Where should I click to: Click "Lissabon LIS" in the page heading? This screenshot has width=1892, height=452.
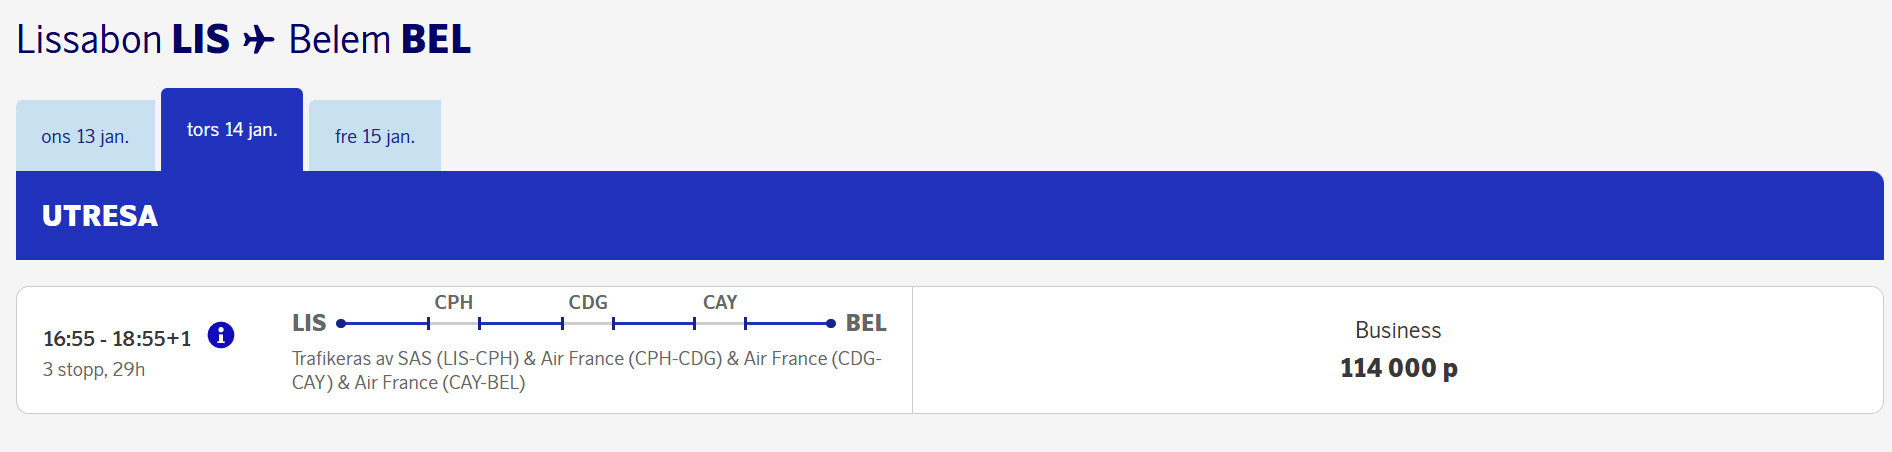123,40
